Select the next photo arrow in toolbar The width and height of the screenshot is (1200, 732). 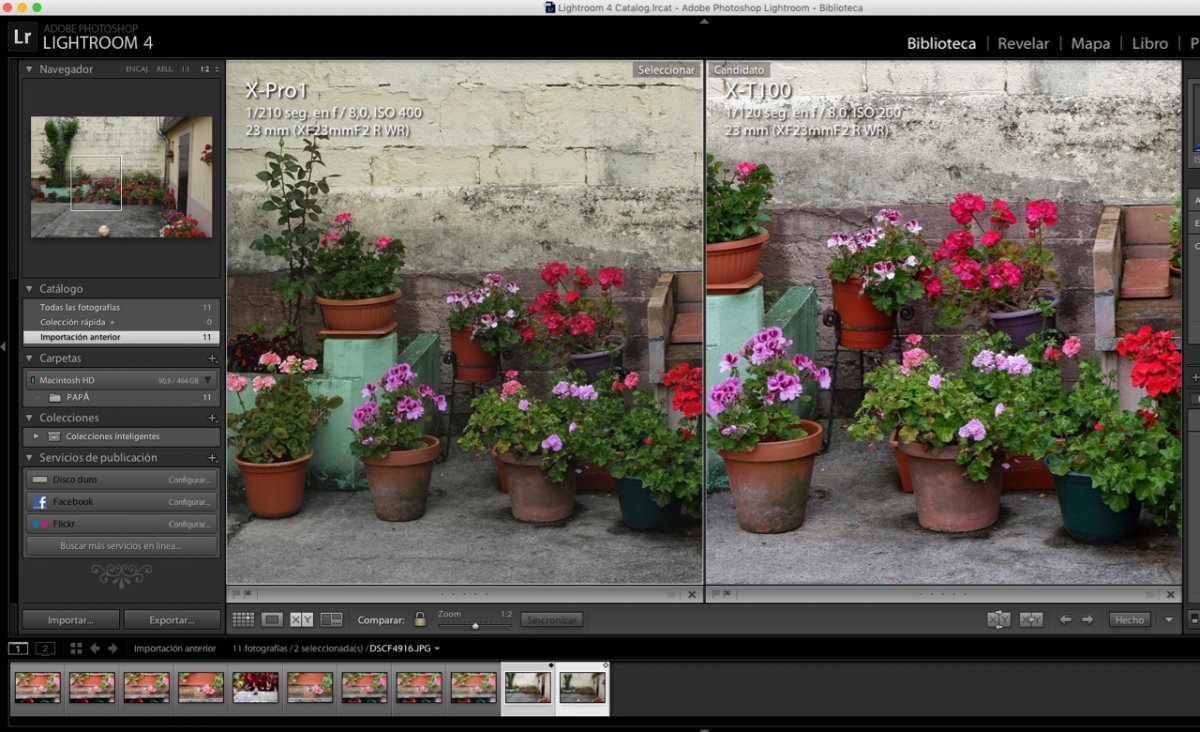[1087, 620]
